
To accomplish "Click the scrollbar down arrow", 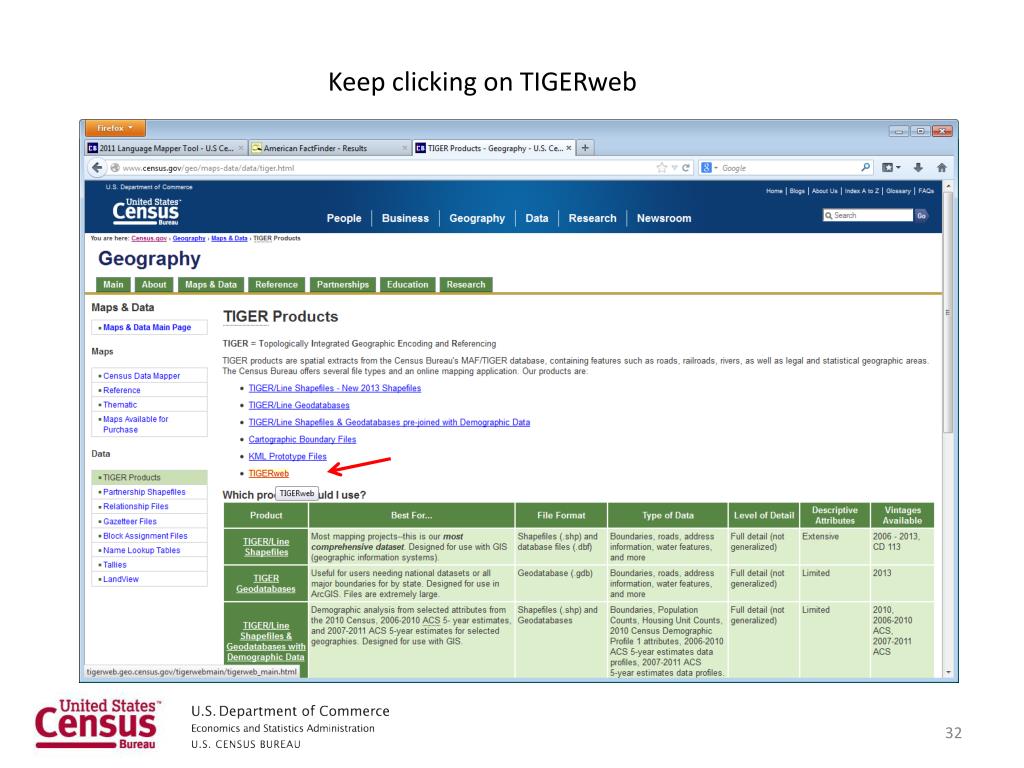I will 948,672.
